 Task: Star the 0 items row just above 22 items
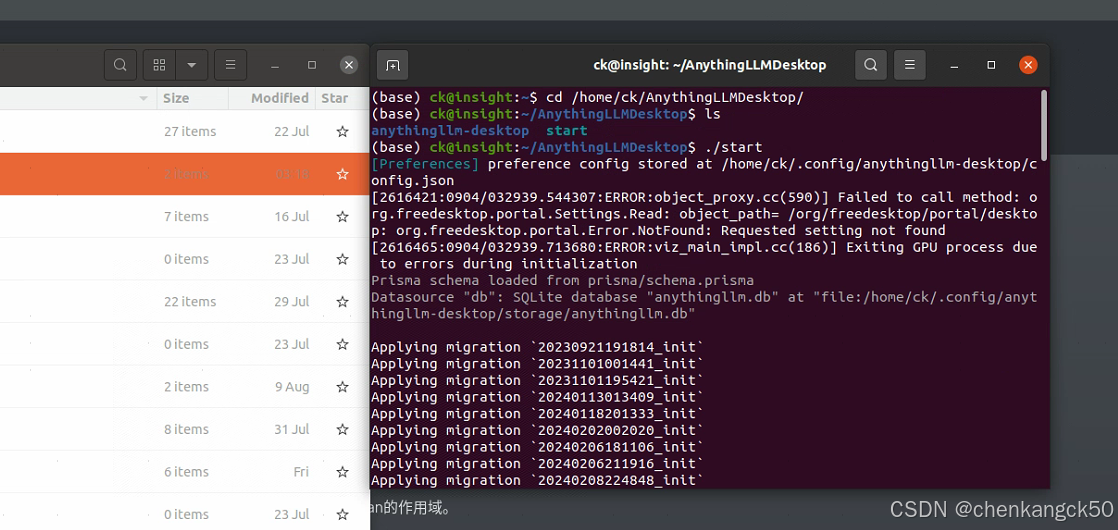click(342, 259)
